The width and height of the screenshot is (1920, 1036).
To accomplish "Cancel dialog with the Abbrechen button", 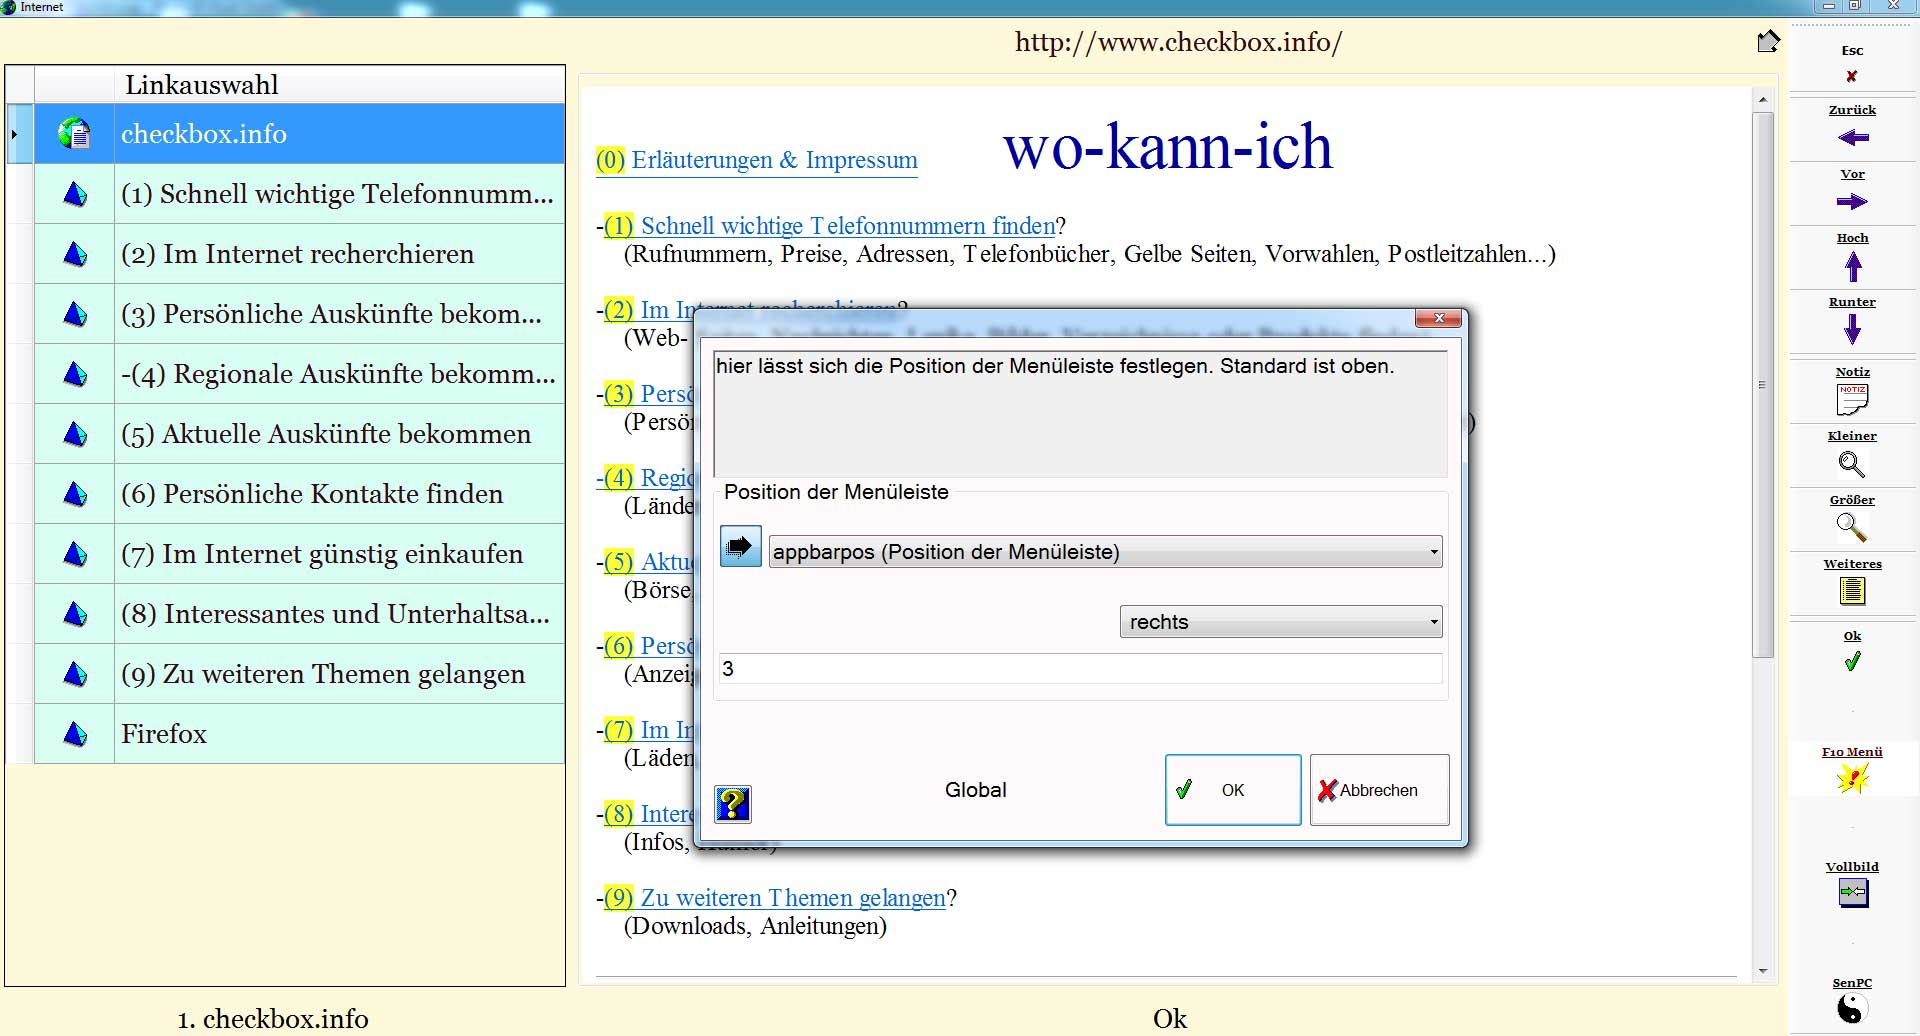I will (x=1379, y=790).
